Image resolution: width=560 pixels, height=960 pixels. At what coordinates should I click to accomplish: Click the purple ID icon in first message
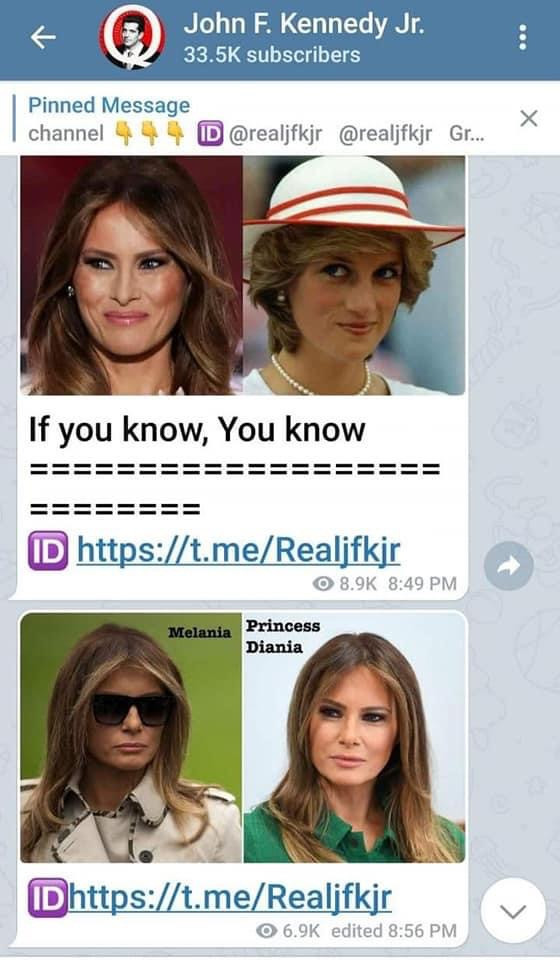[x=48, y=550]
